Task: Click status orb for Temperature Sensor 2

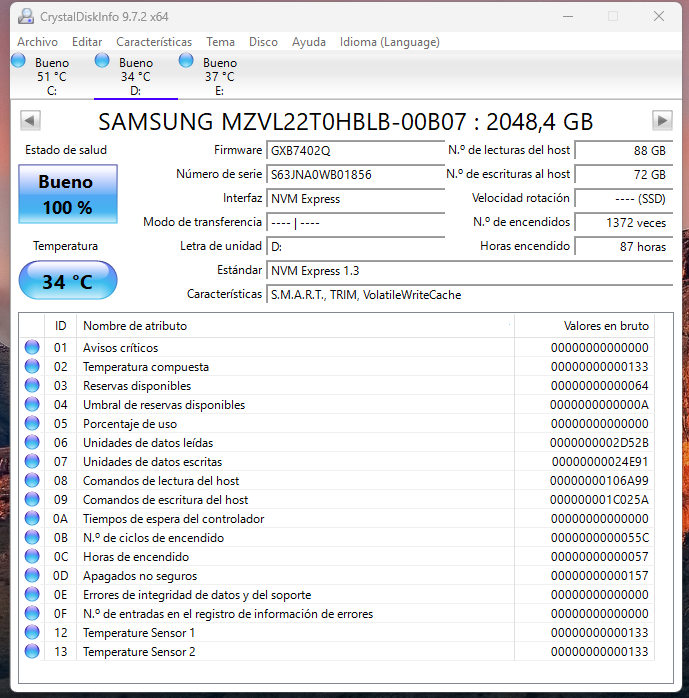Action: click(32, 652)
